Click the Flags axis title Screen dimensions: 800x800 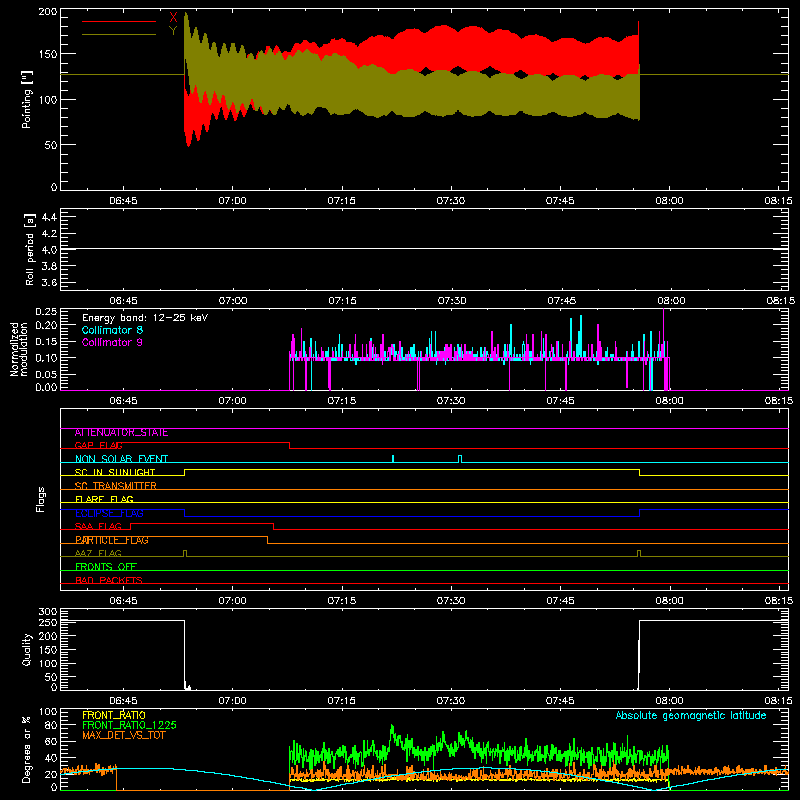(41, 499)
